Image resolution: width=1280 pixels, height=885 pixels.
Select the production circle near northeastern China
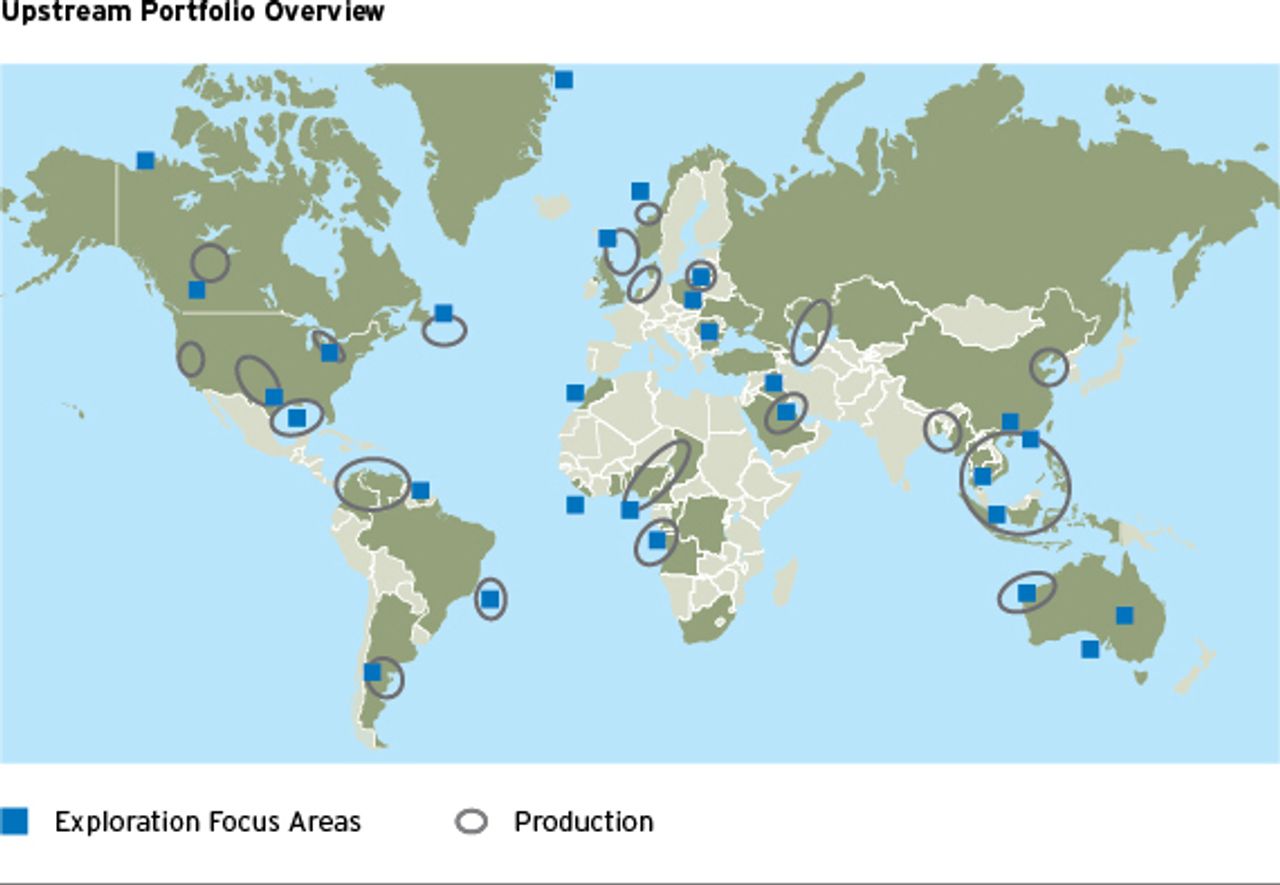[x=1049, y=367]
